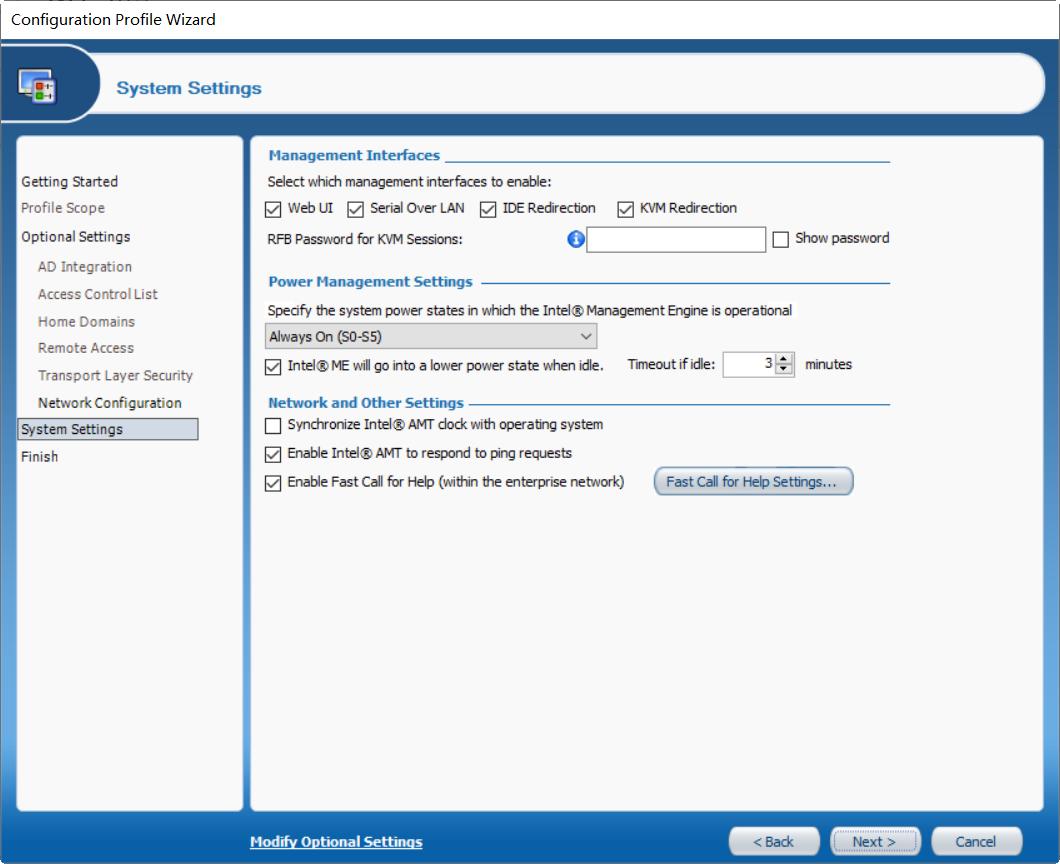
Task: Click Modify Optional Settings link
Action: [336, 842]
